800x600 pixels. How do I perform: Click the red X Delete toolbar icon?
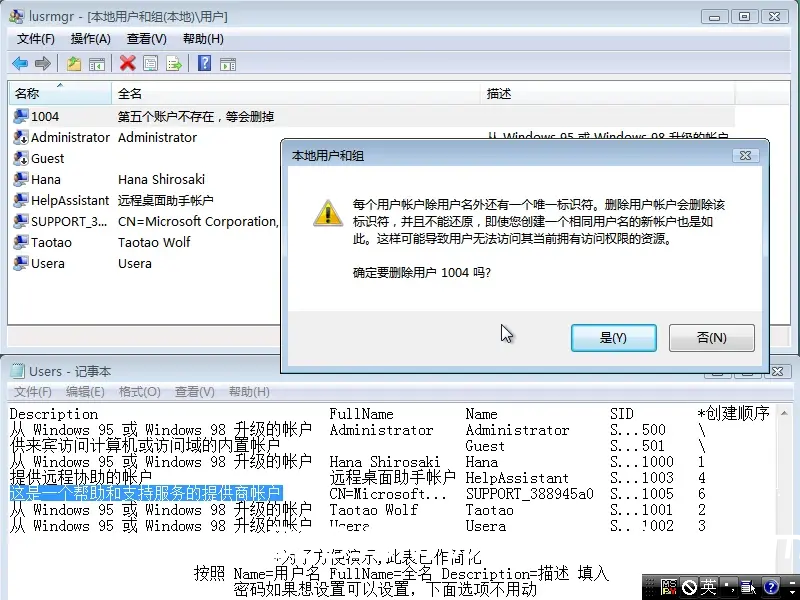tap(128, 63)
